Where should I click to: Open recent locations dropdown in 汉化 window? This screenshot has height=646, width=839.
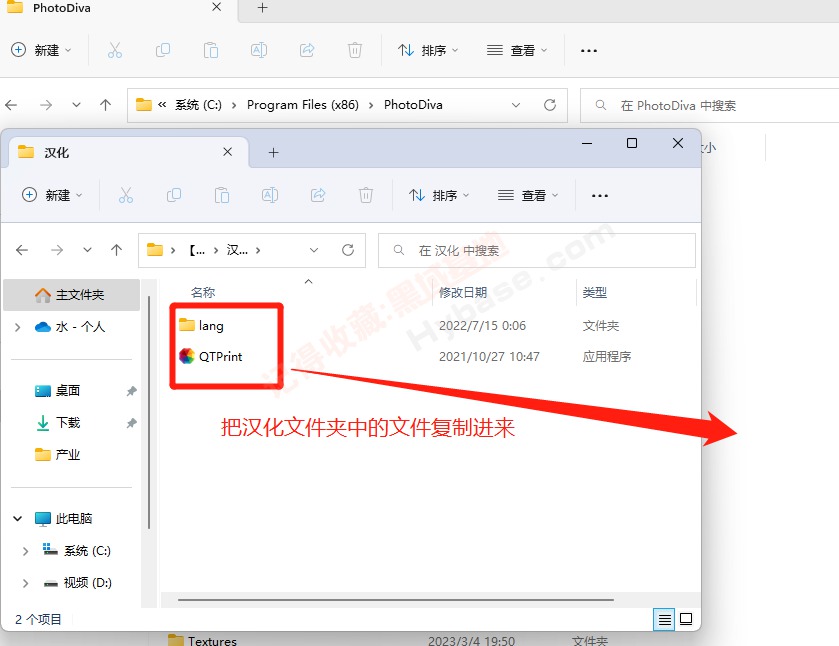(87, 250)
